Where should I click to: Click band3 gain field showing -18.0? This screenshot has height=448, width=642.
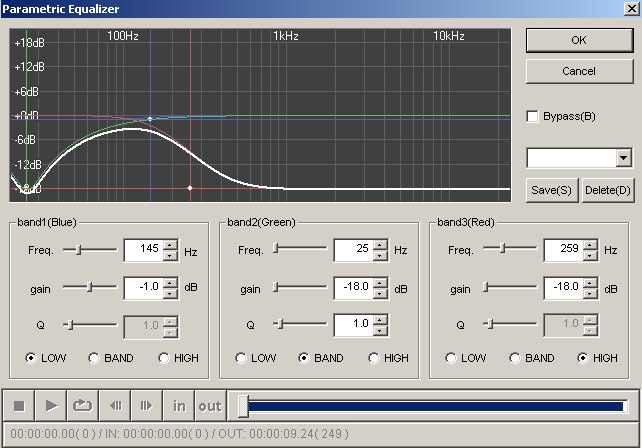(564, 288)
